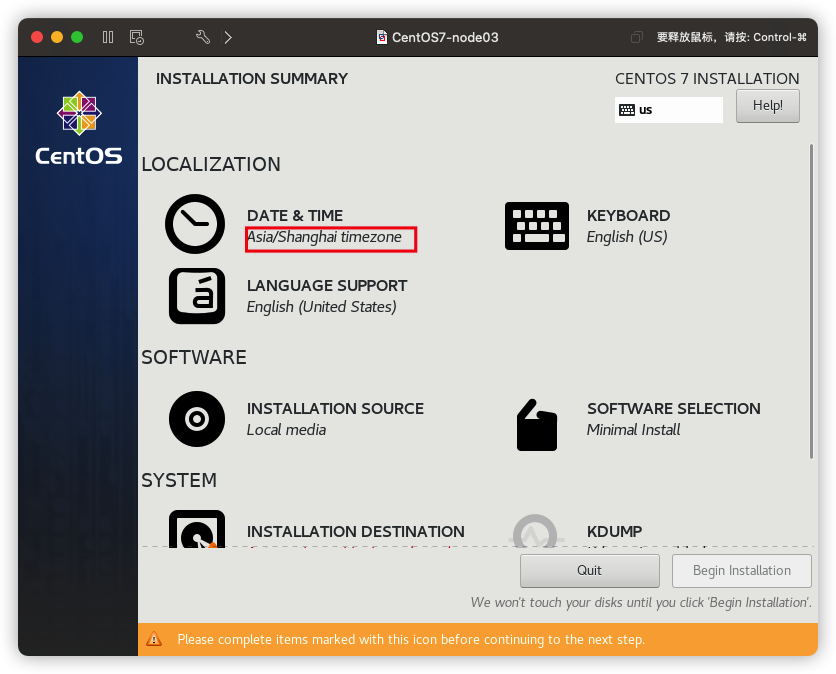Click the Quit button

click(x=590, y=571)
